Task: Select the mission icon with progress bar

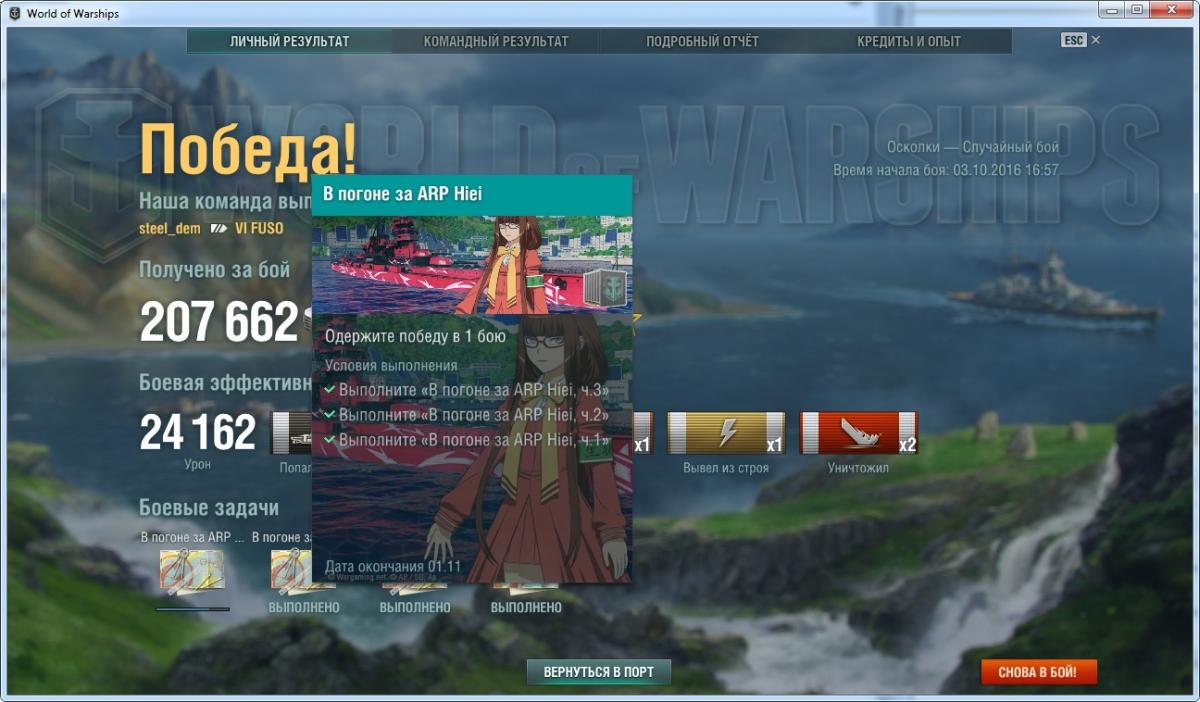Action: (x=192, y=570)
